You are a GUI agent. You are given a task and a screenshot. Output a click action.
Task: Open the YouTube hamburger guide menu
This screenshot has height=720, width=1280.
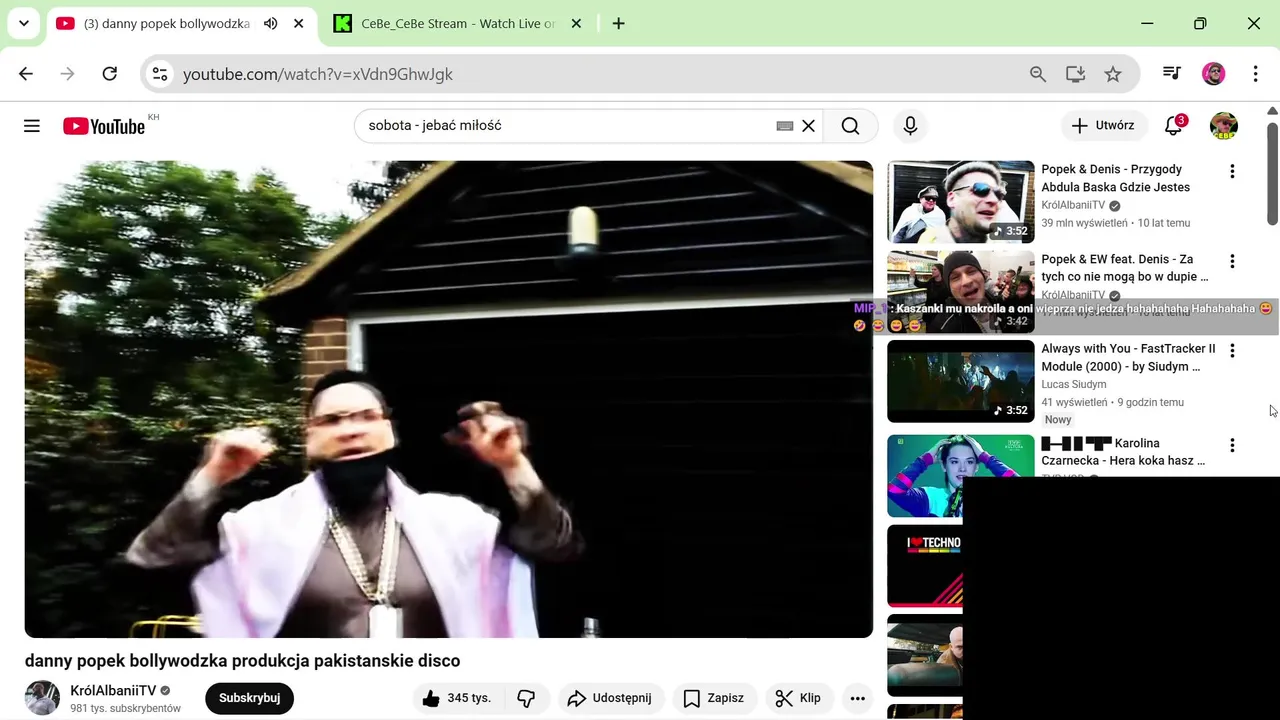pos(32,126)
